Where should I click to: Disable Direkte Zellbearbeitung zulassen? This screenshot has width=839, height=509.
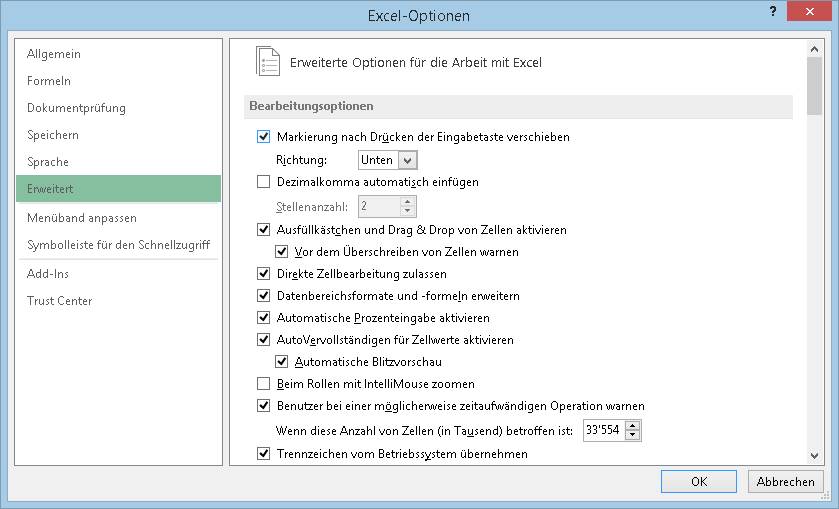(263, 274)
